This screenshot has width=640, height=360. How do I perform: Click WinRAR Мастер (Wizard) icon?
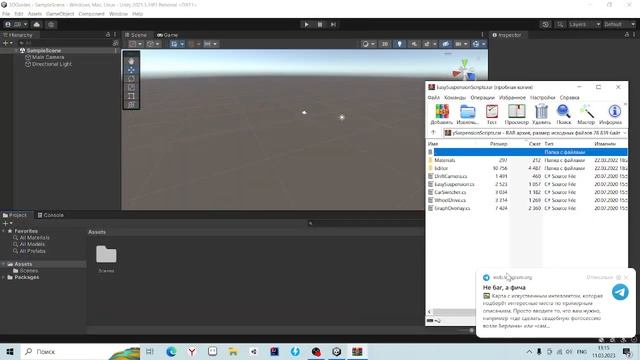586,114
